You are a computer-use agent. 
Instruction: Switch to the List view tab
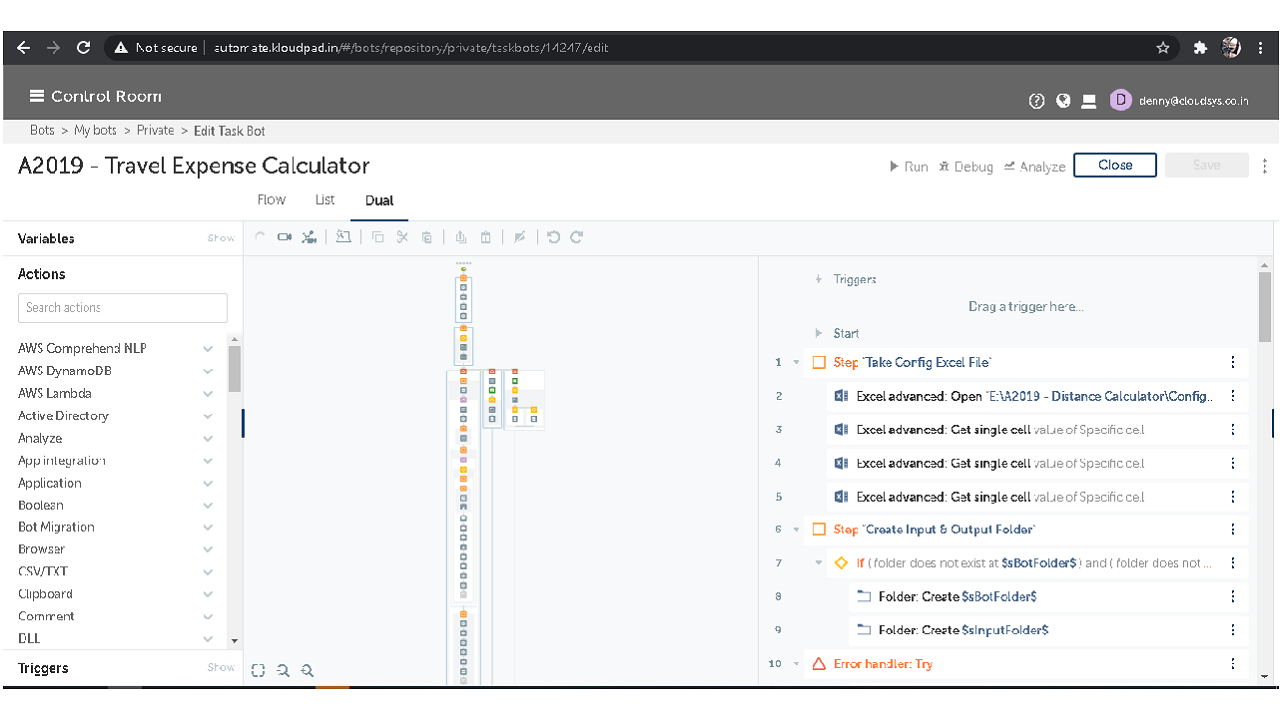[325, 200]
